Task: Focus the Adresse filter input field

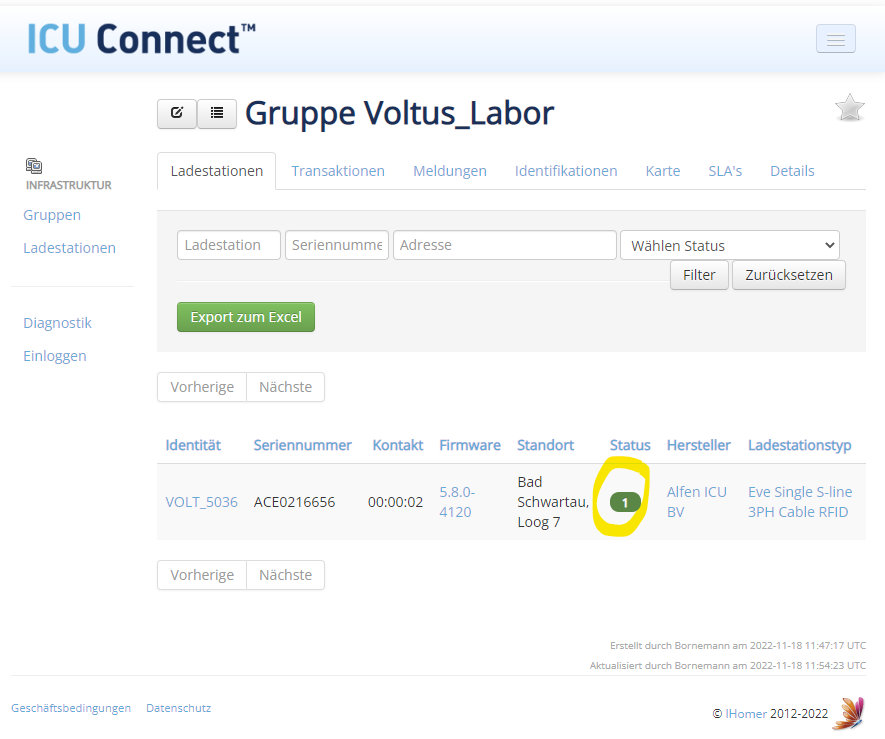Action: [x=505, y=245]
